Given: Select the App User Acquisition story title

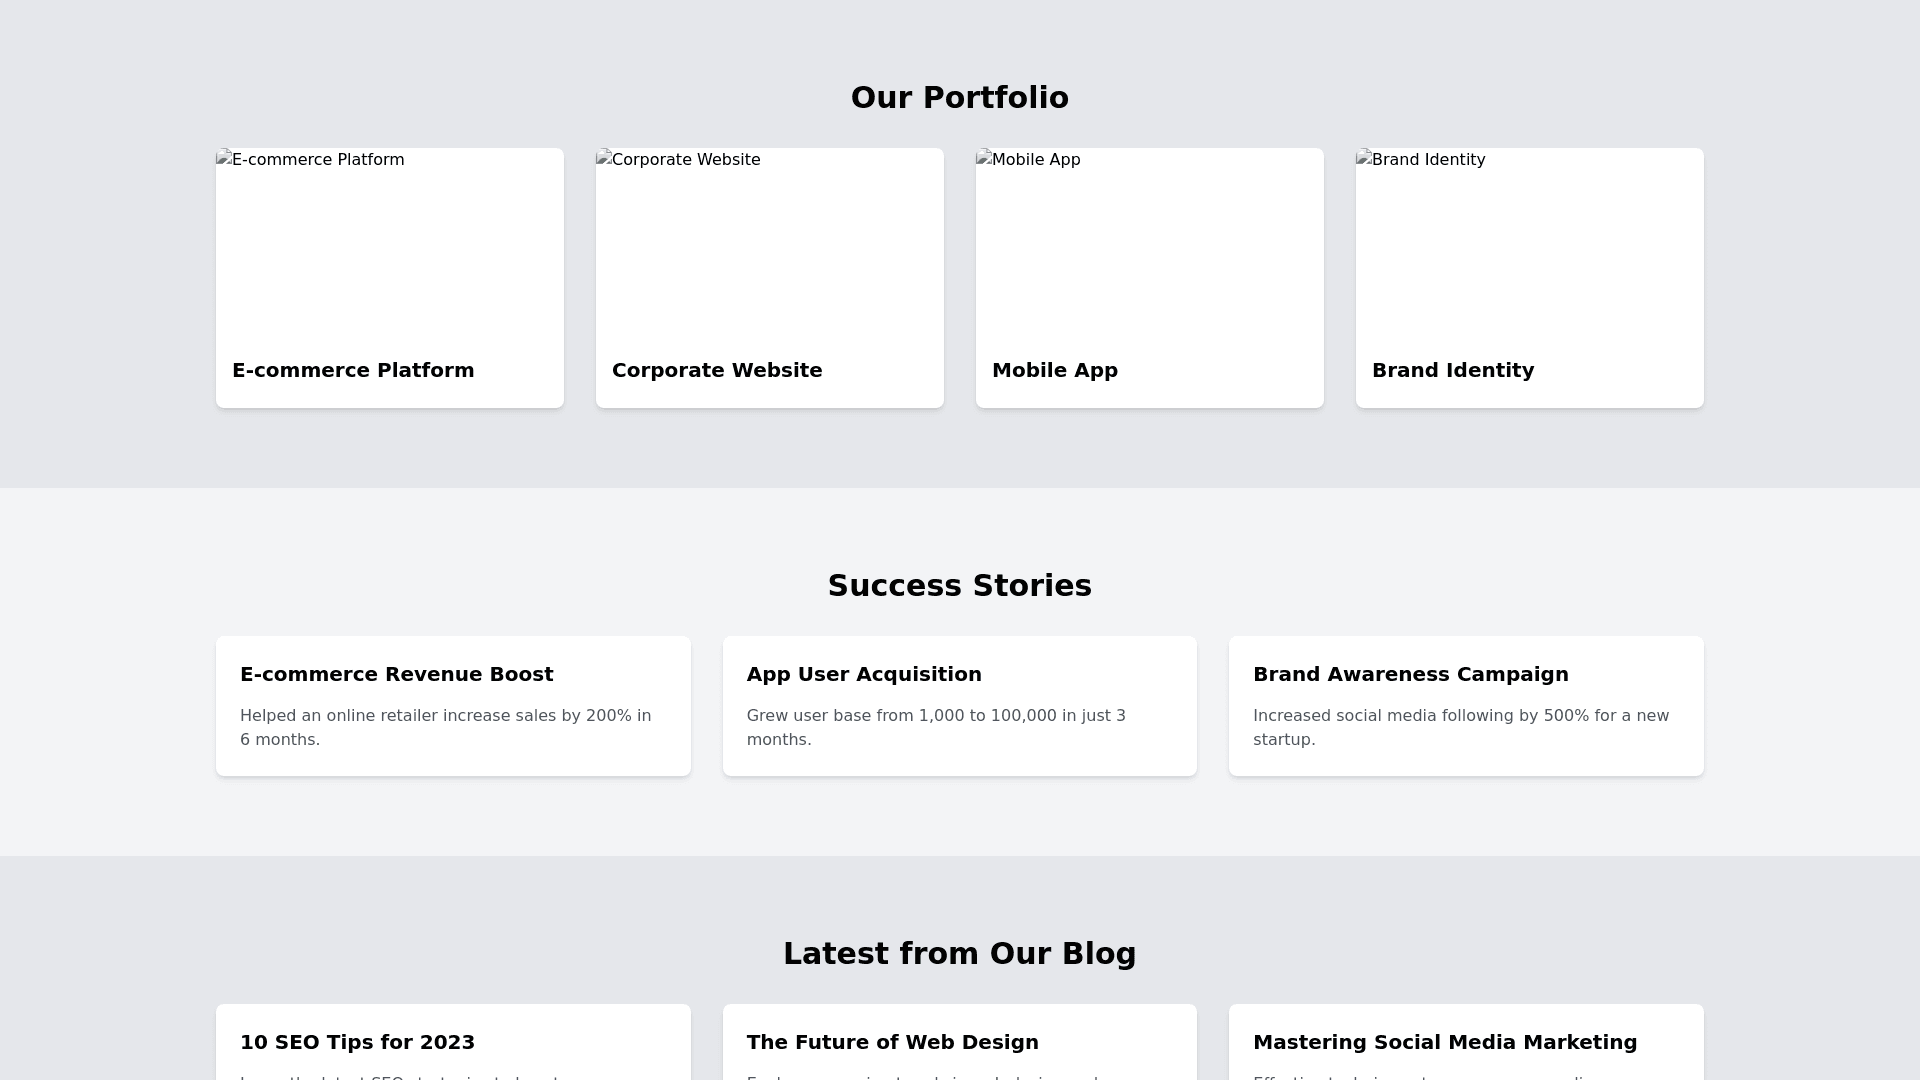Looking at the screenshot, I should click(864, 674).
